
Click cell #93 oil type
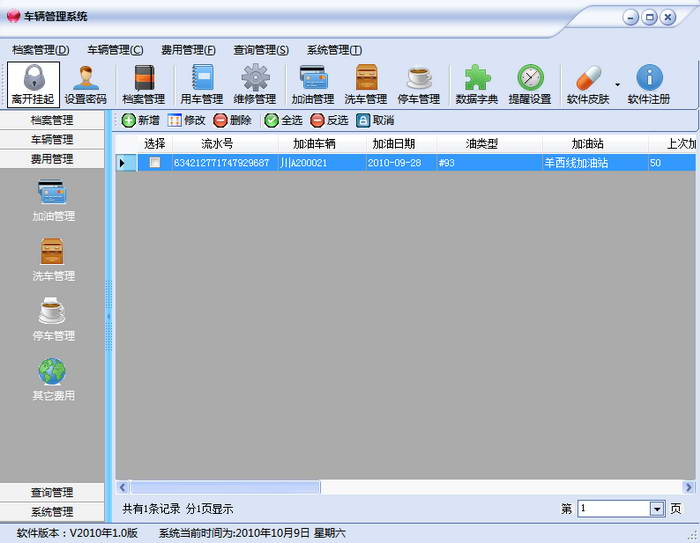pos(489,163)
